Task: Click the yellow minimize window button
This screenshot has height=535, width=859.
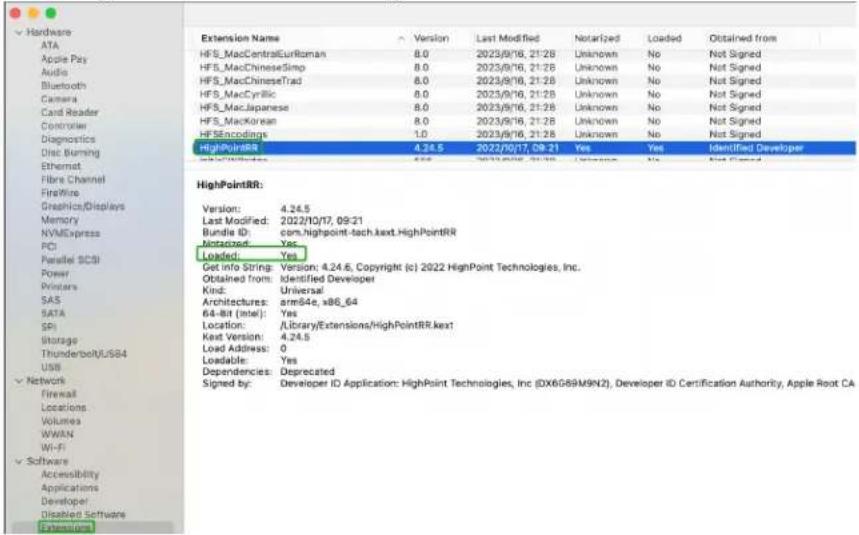Action: [x=33, y=13]
